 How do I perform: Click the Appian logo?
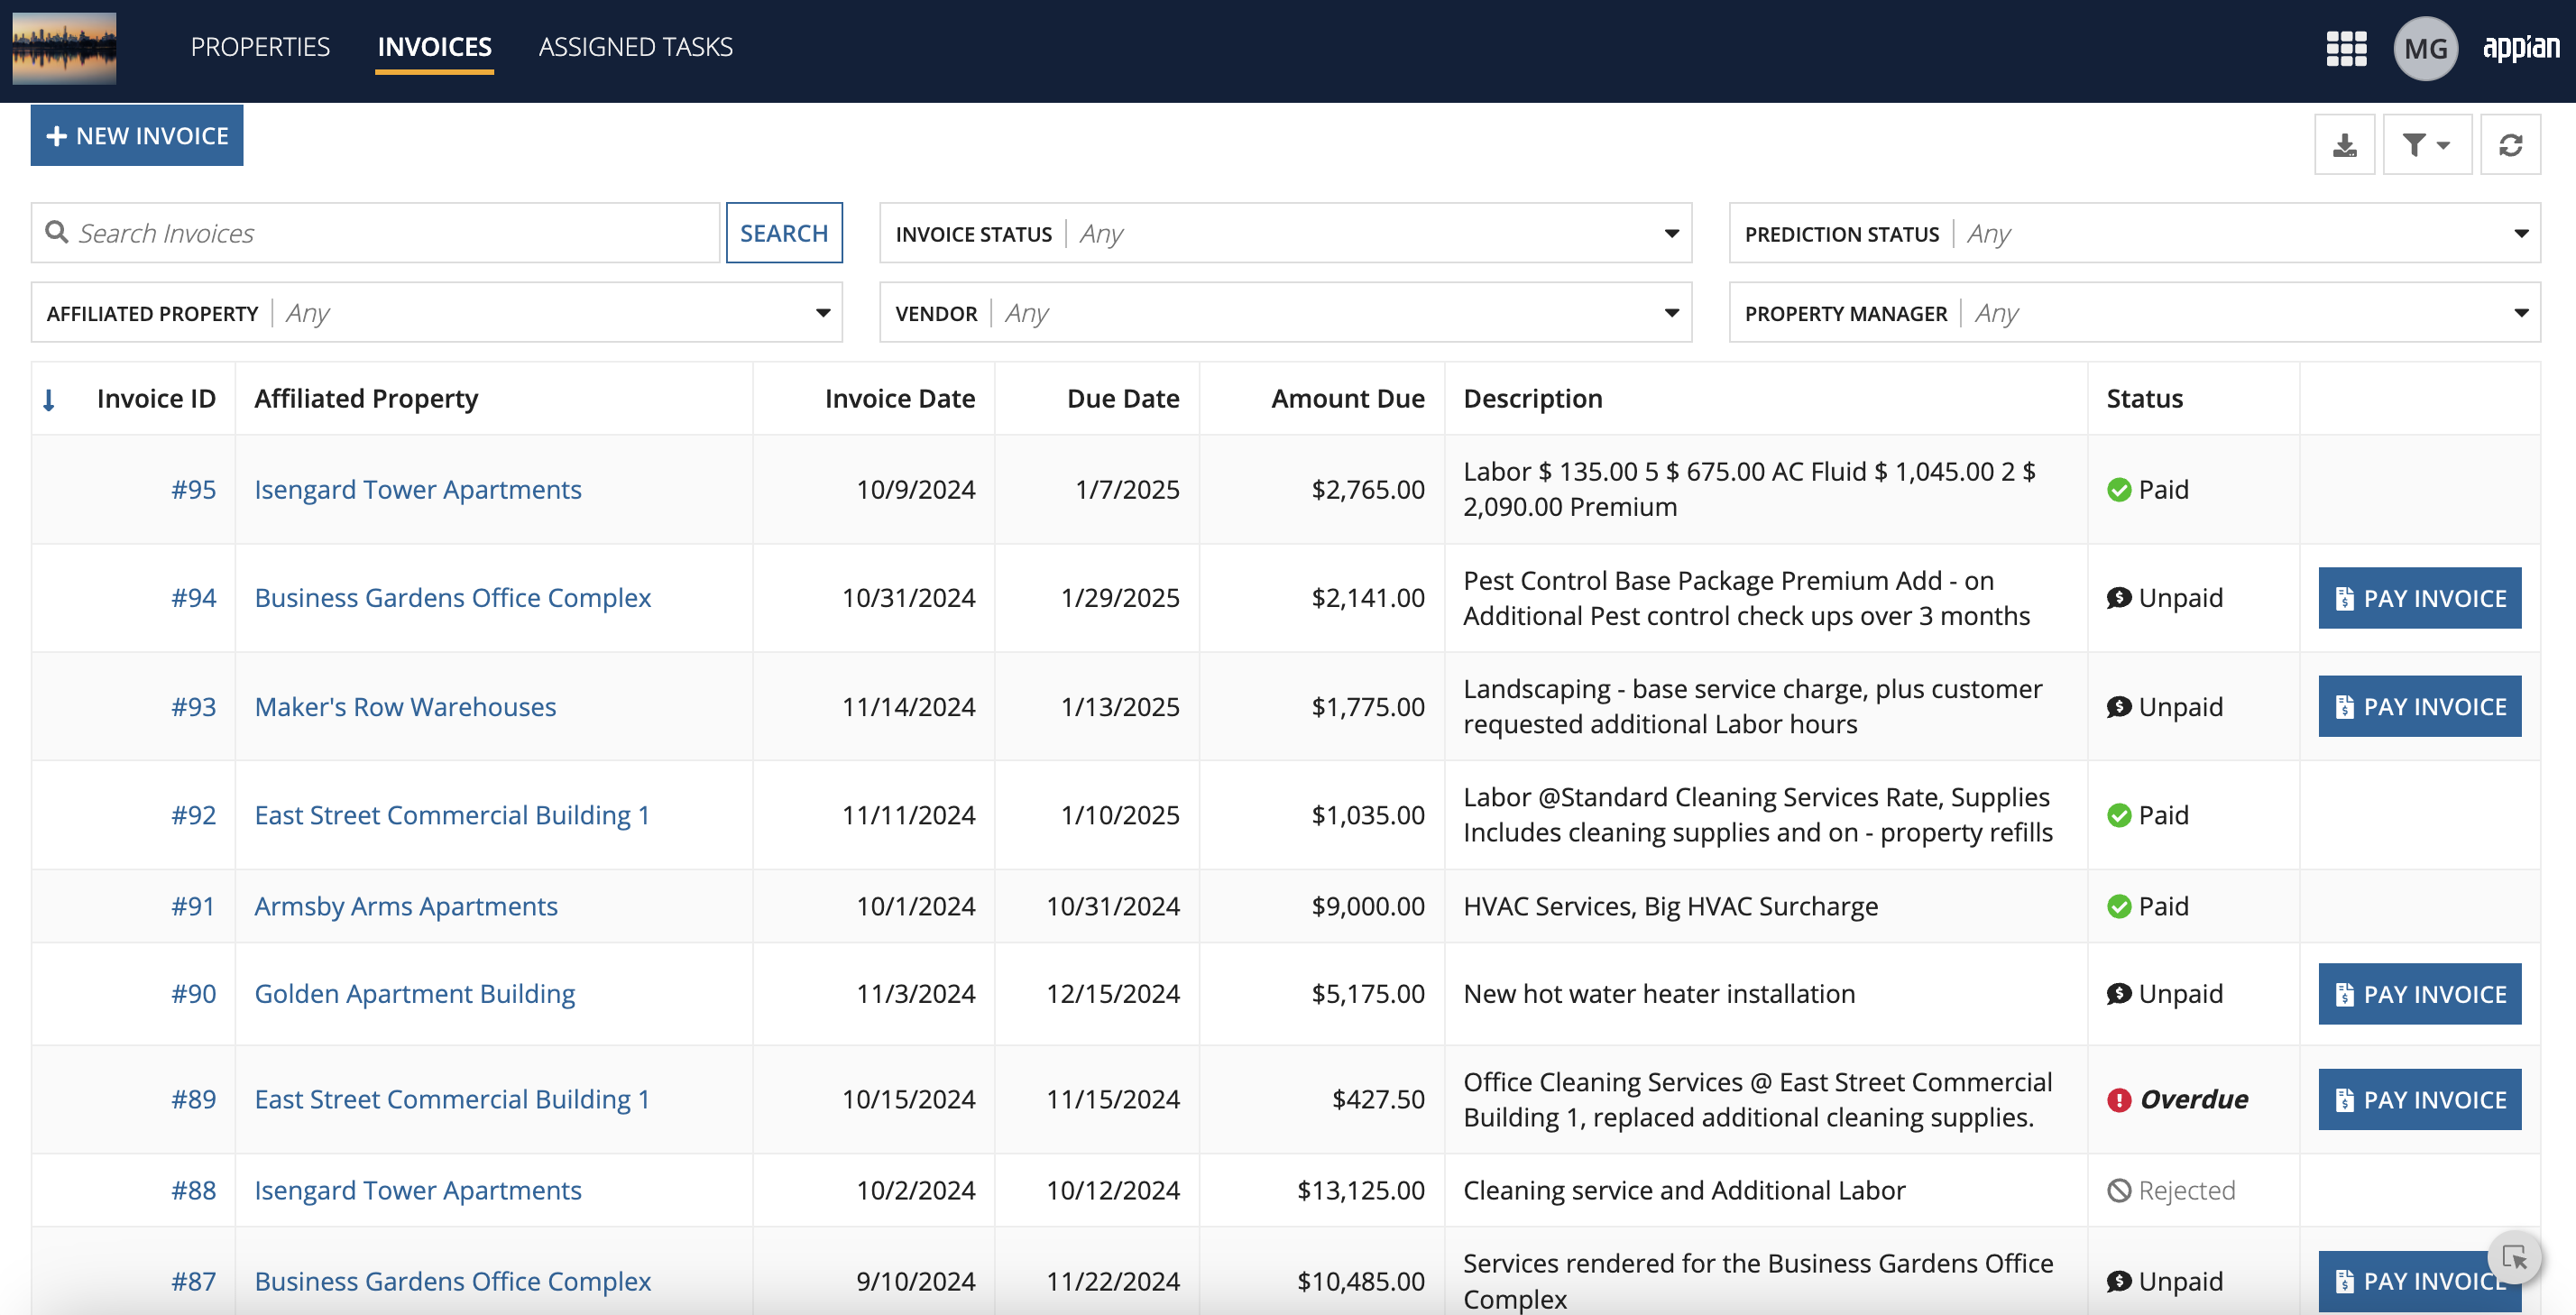pyautogui.click(x=2520, y=47)
